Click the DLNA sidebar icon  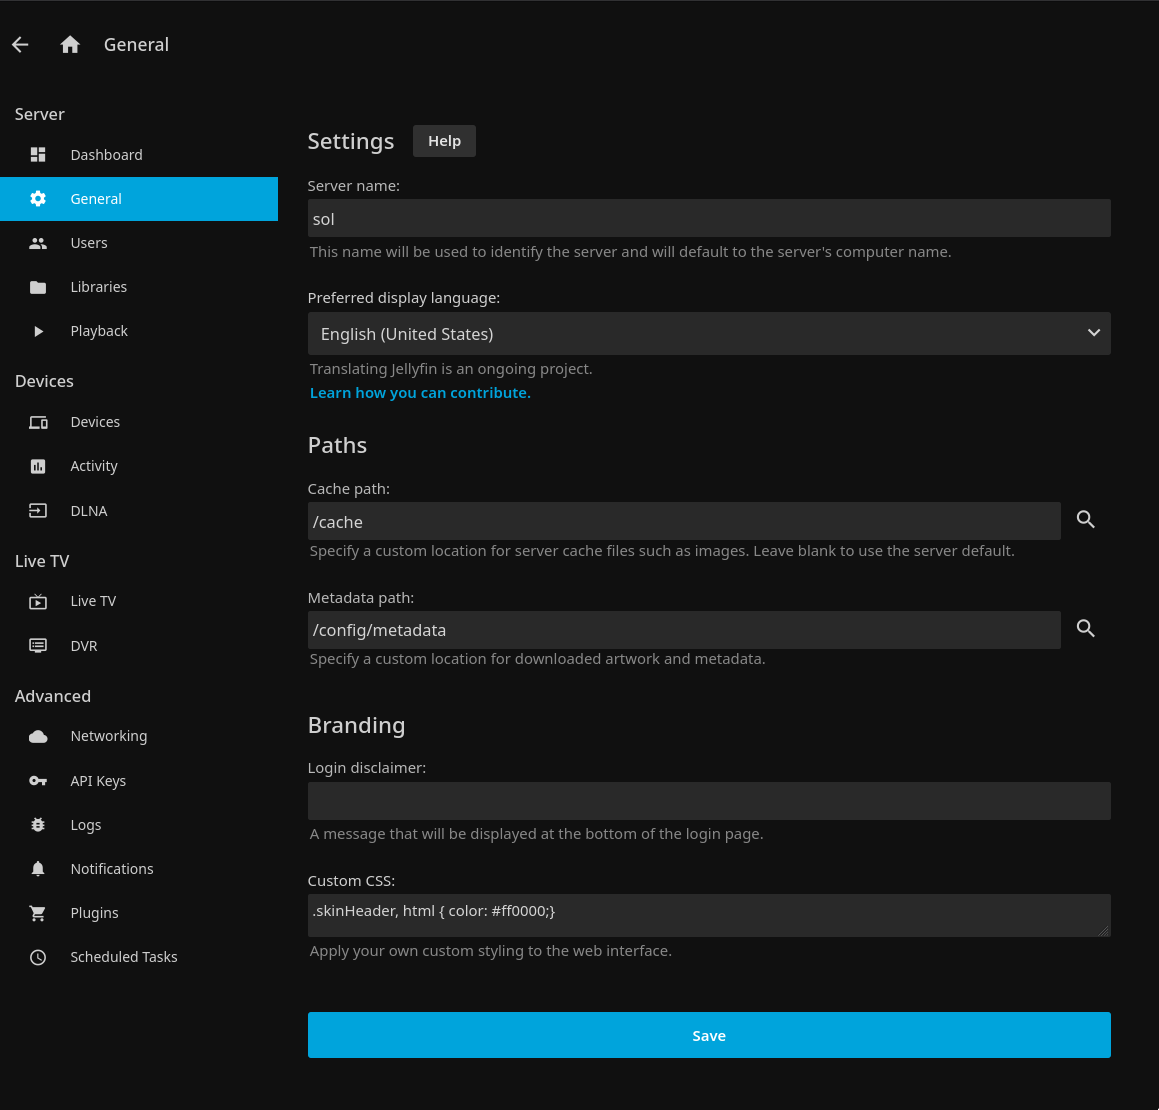pyautogui.click(x=37, y=510)
